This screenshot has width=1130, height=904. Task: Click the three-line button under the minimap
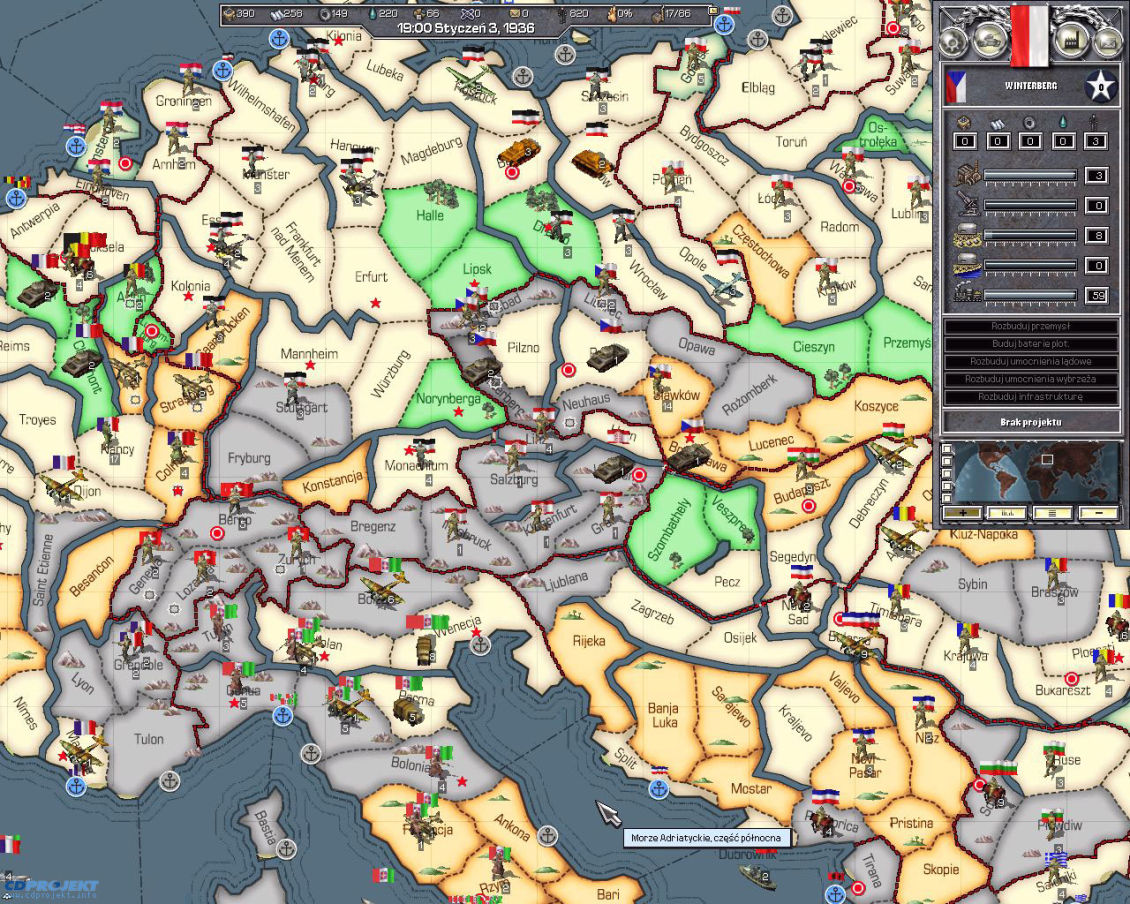[1051, 513]
